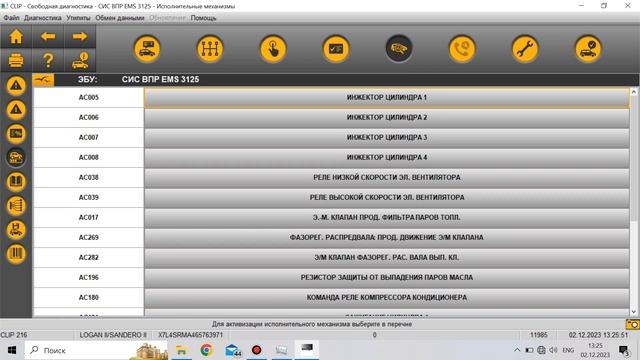Image resolution: width=640 pixels, height=360 pixels.
Task: Open vehicle information car-with-person icon
Action: [80, 60]
